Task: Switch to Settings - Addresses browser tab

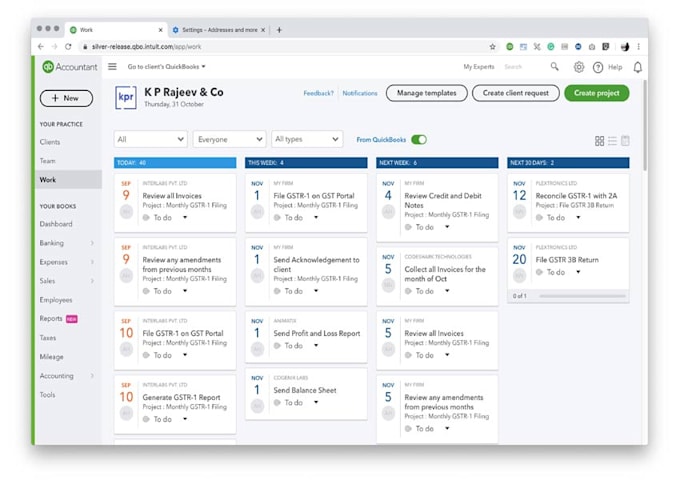Action: pyautogui.click(x=219, y=30)
